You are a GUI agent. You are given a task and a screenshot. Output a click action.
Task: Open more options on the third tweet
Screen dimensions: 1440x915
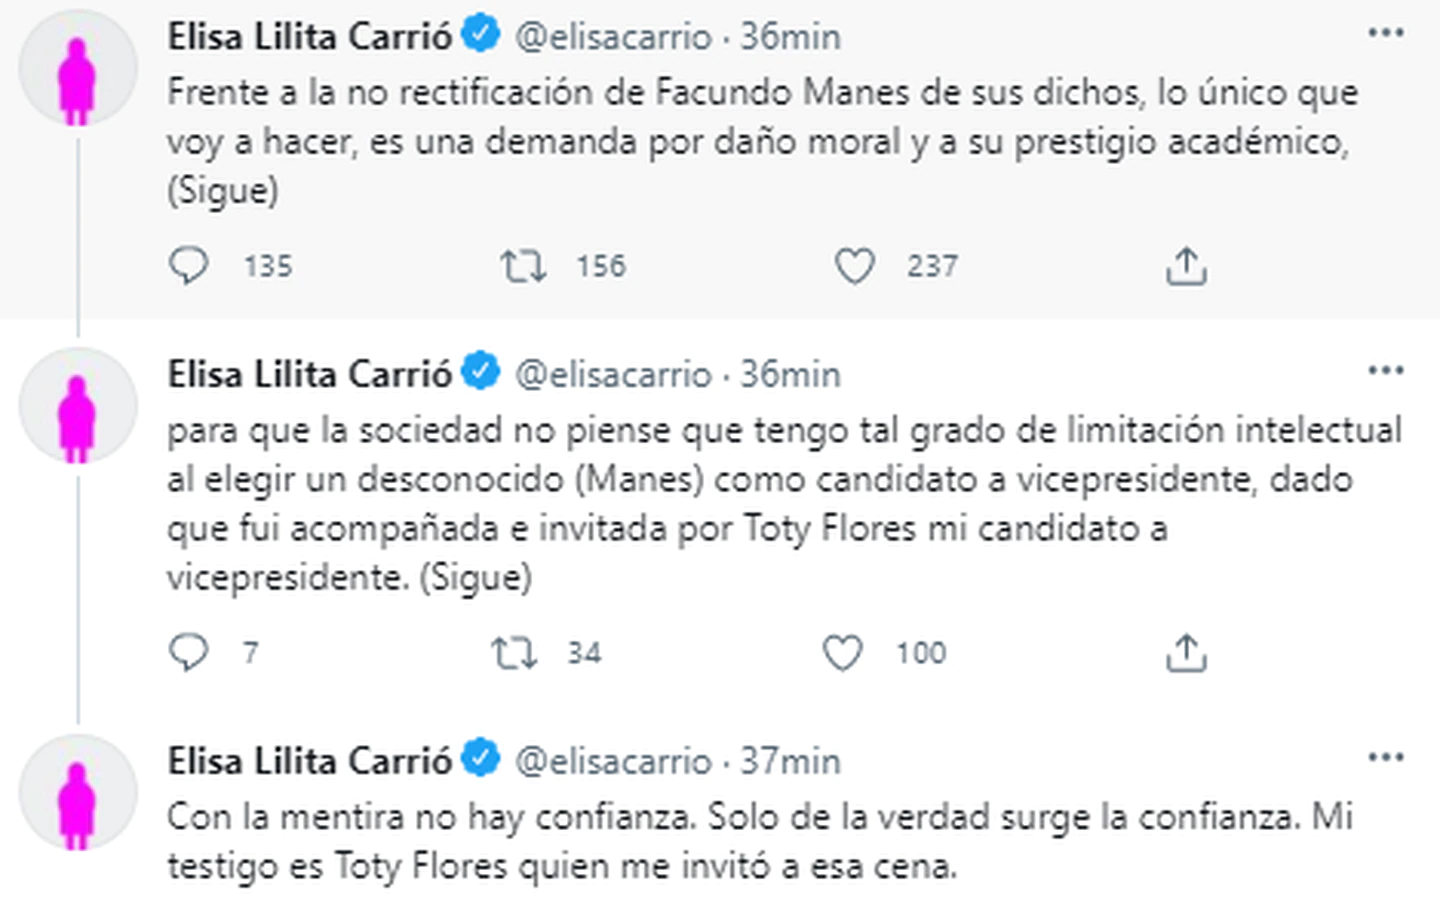[1385, 757]
